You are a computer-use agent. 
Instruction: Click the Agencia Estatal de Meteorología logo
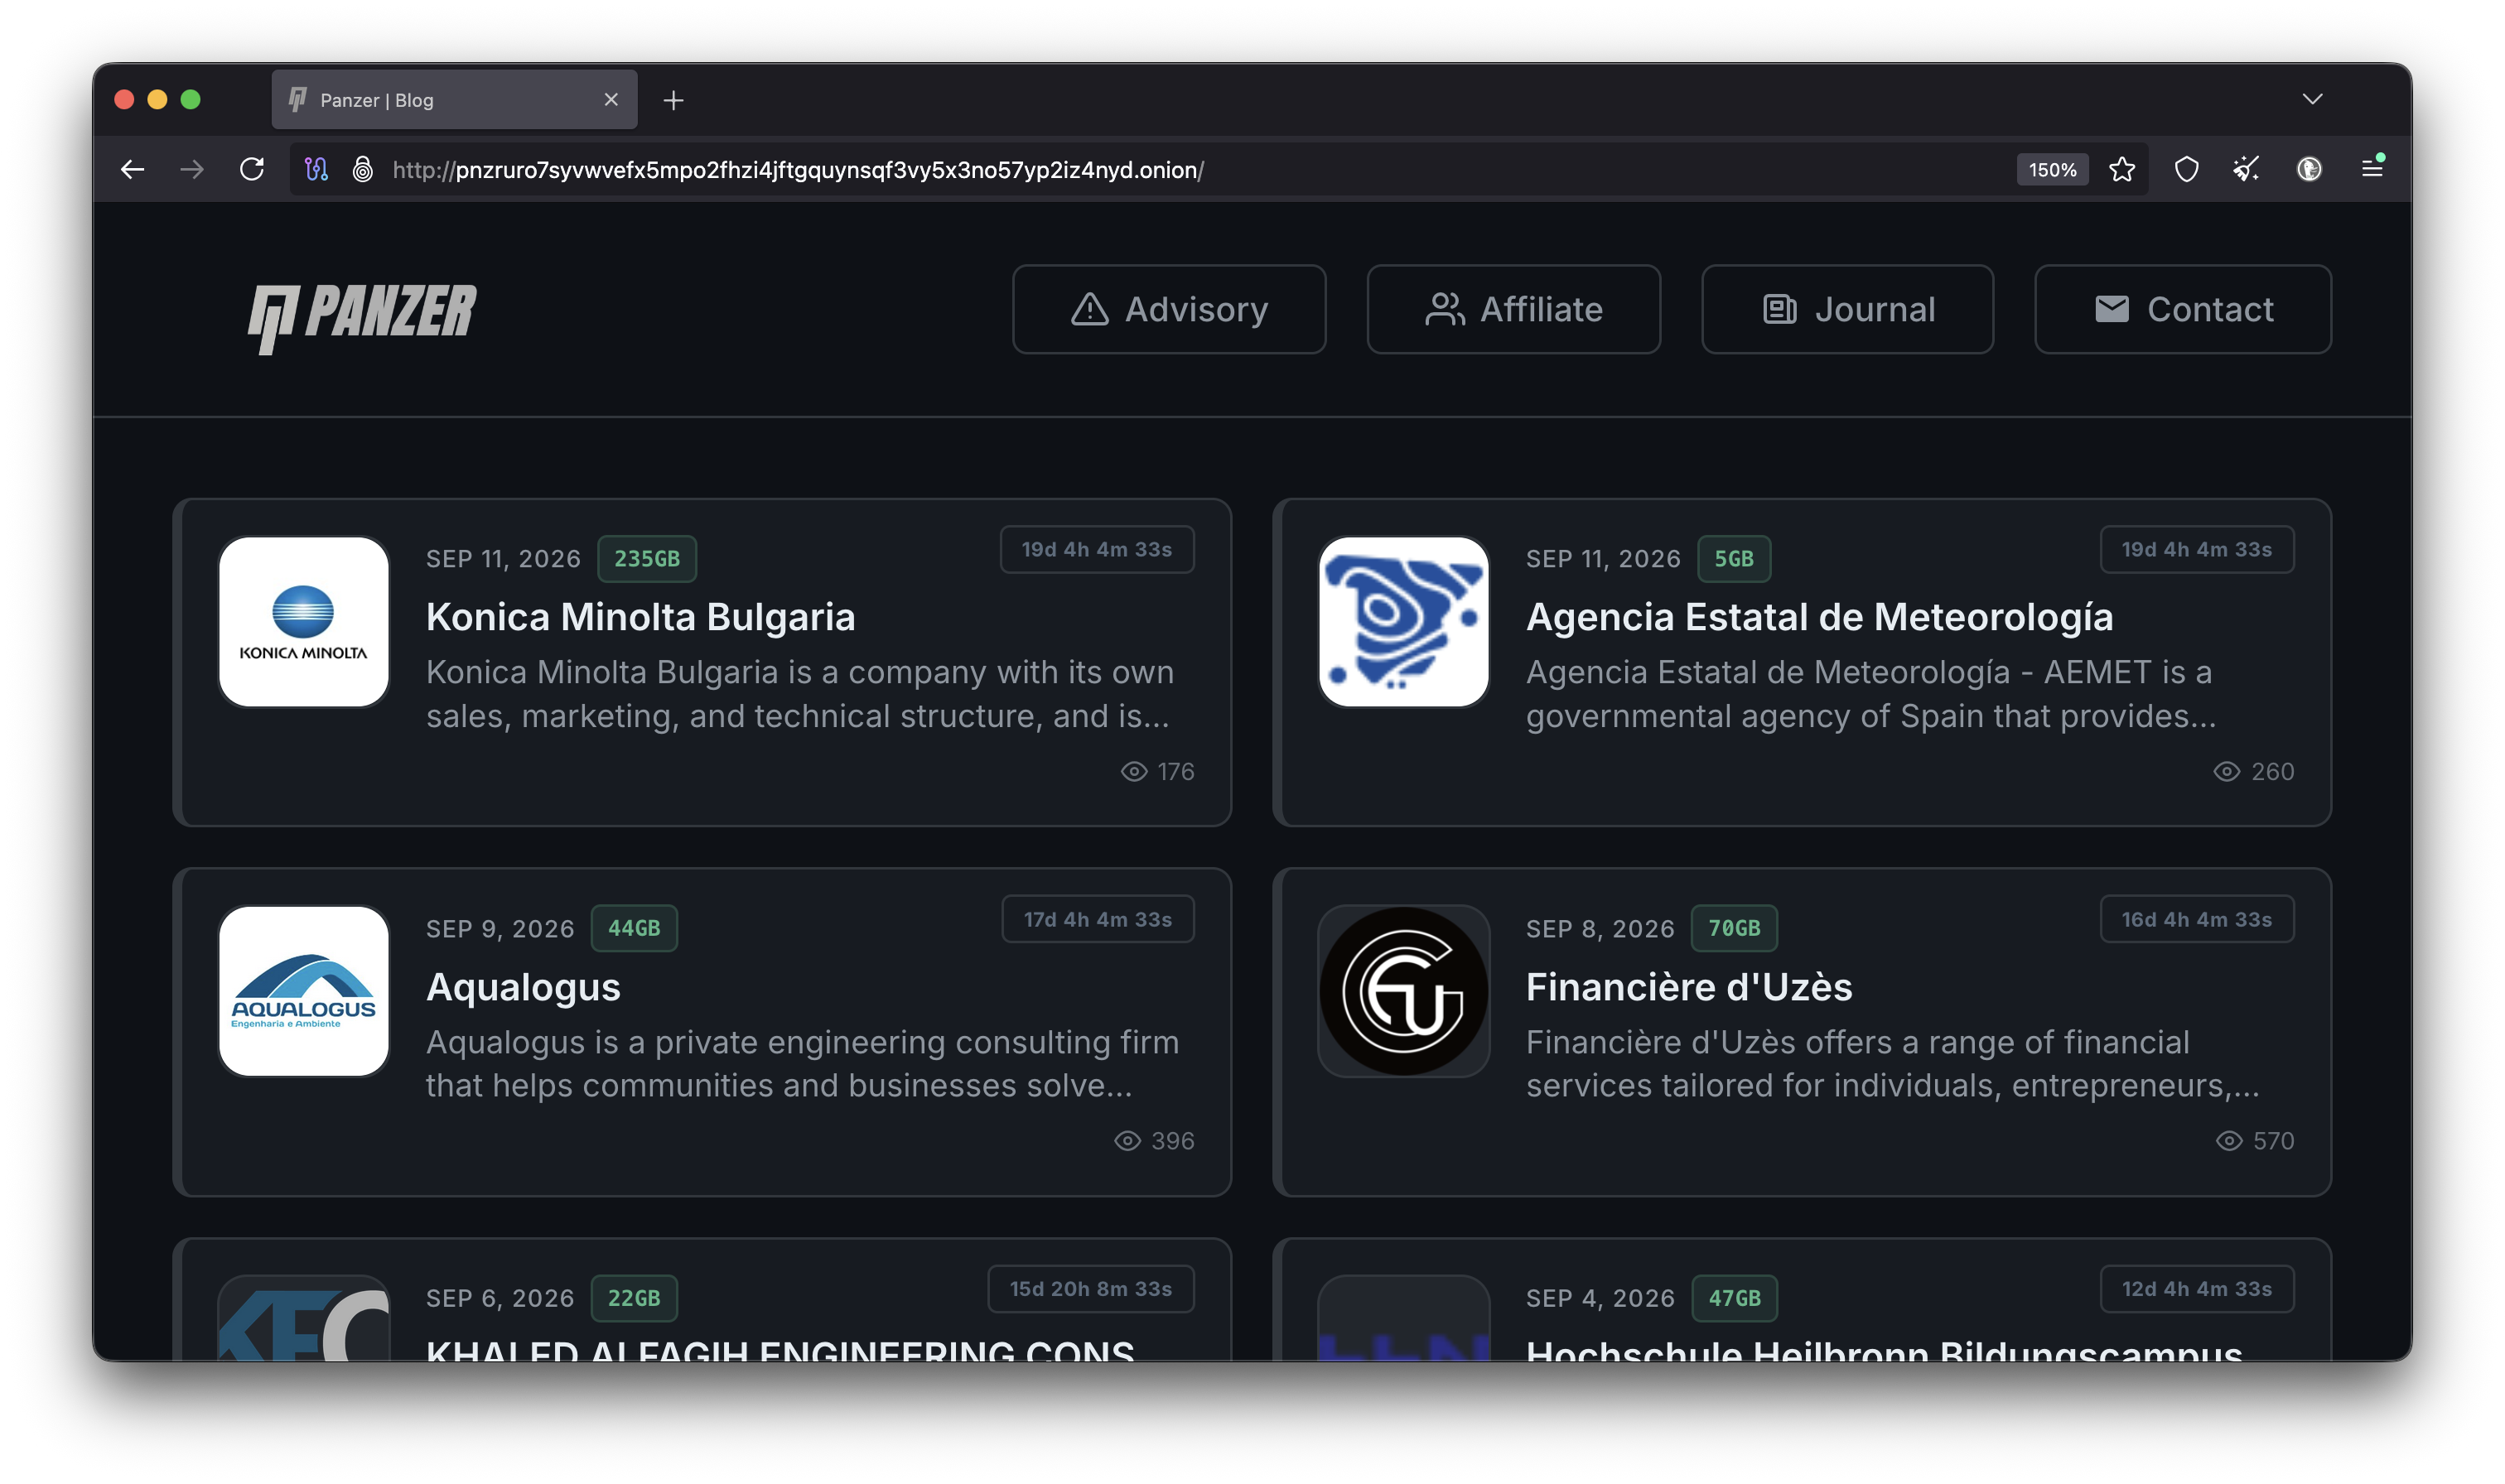pyautogui.click(x=1404, y=622)
